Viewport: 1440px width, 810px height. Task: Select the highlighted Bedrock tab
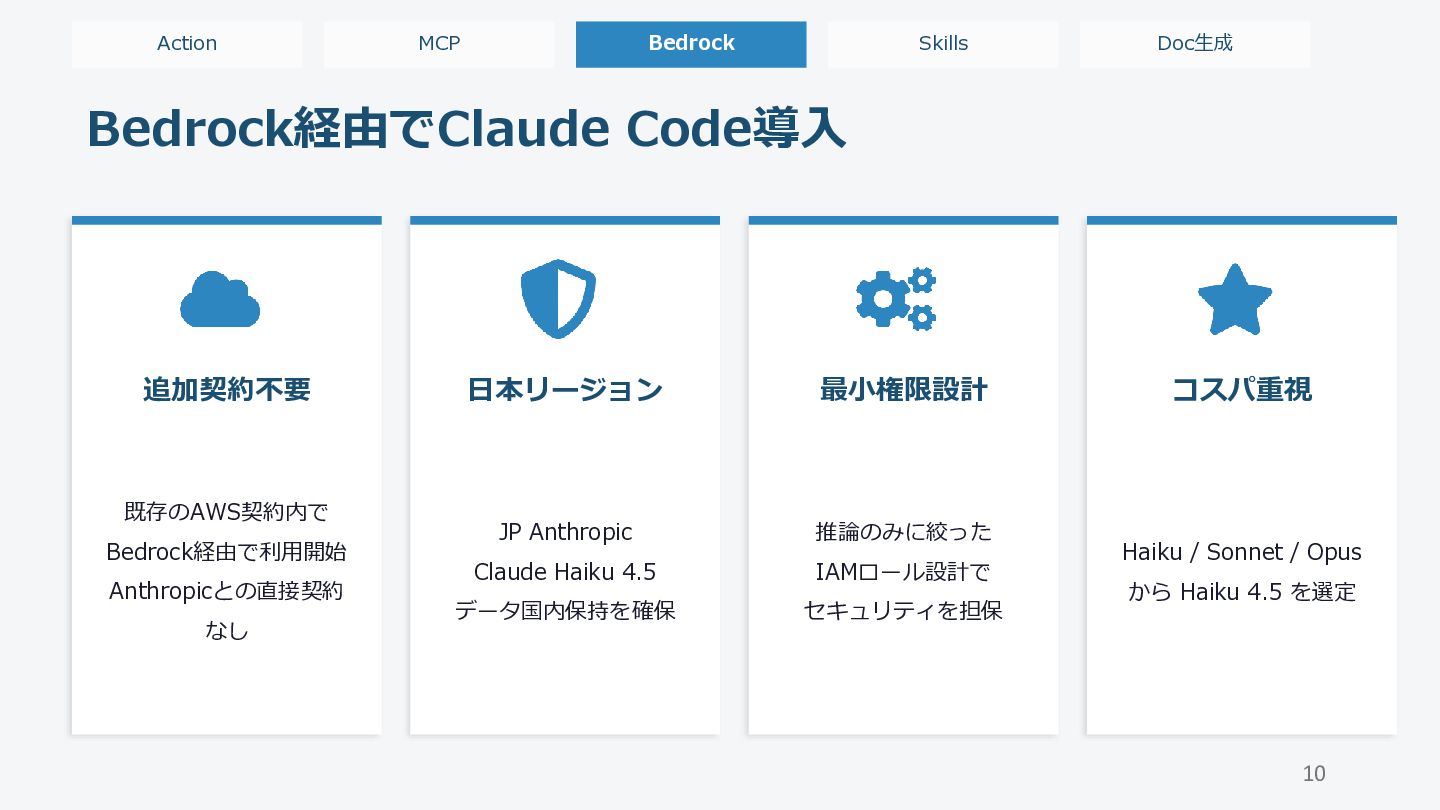[x=691, y=44]
